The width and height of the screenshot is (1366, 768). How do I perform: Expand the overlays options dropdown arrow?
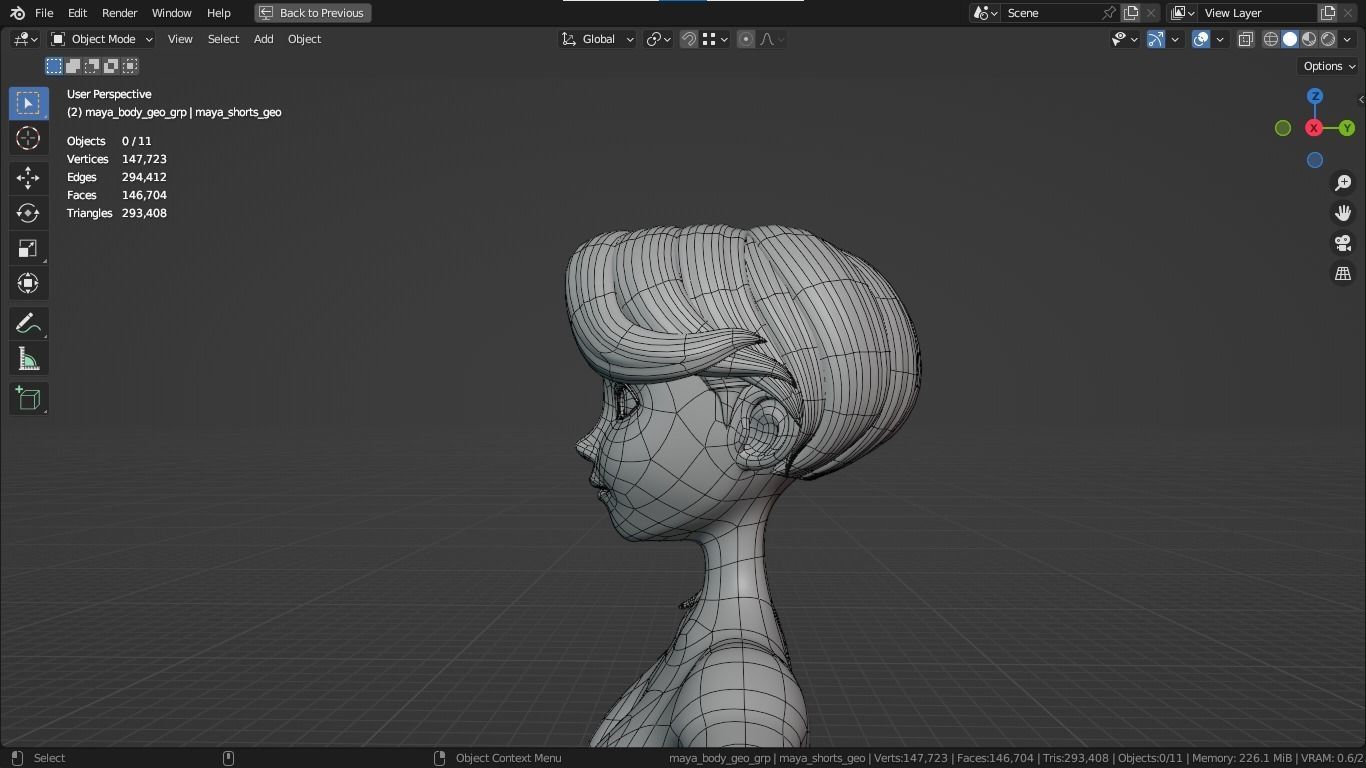coord(1220,39)
